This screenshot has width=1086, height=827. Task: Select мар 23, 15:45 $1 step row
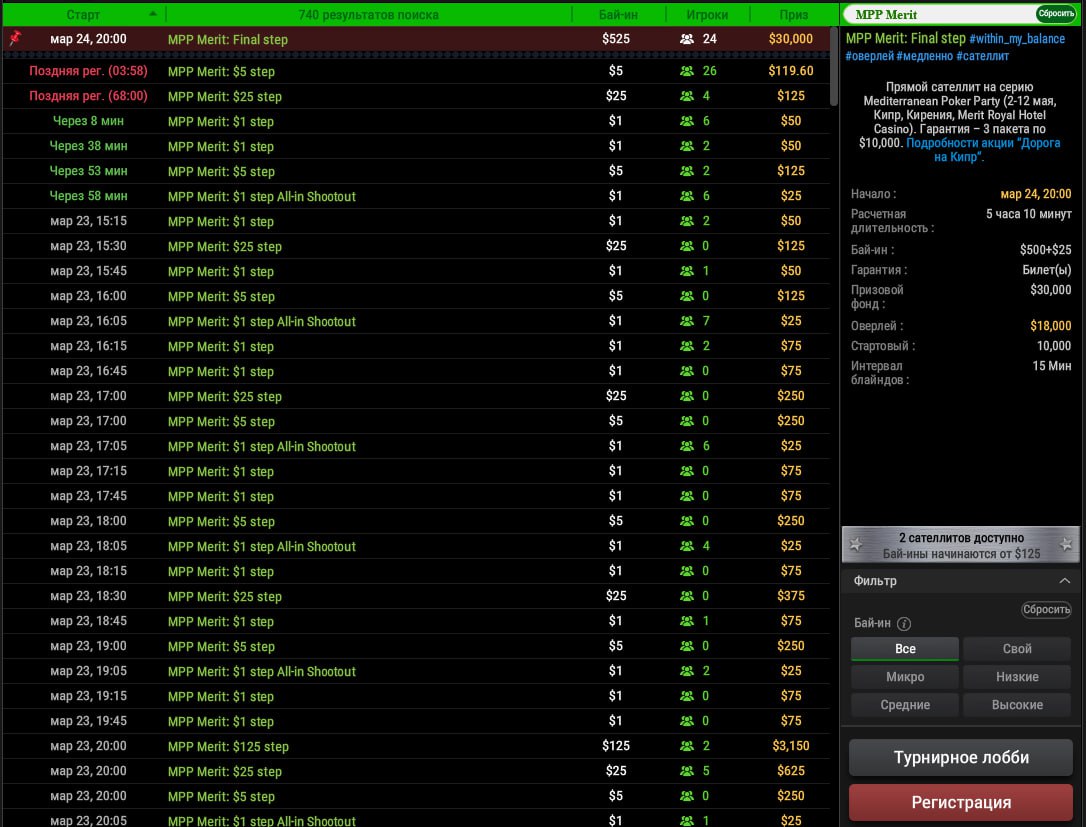(416, 271)
